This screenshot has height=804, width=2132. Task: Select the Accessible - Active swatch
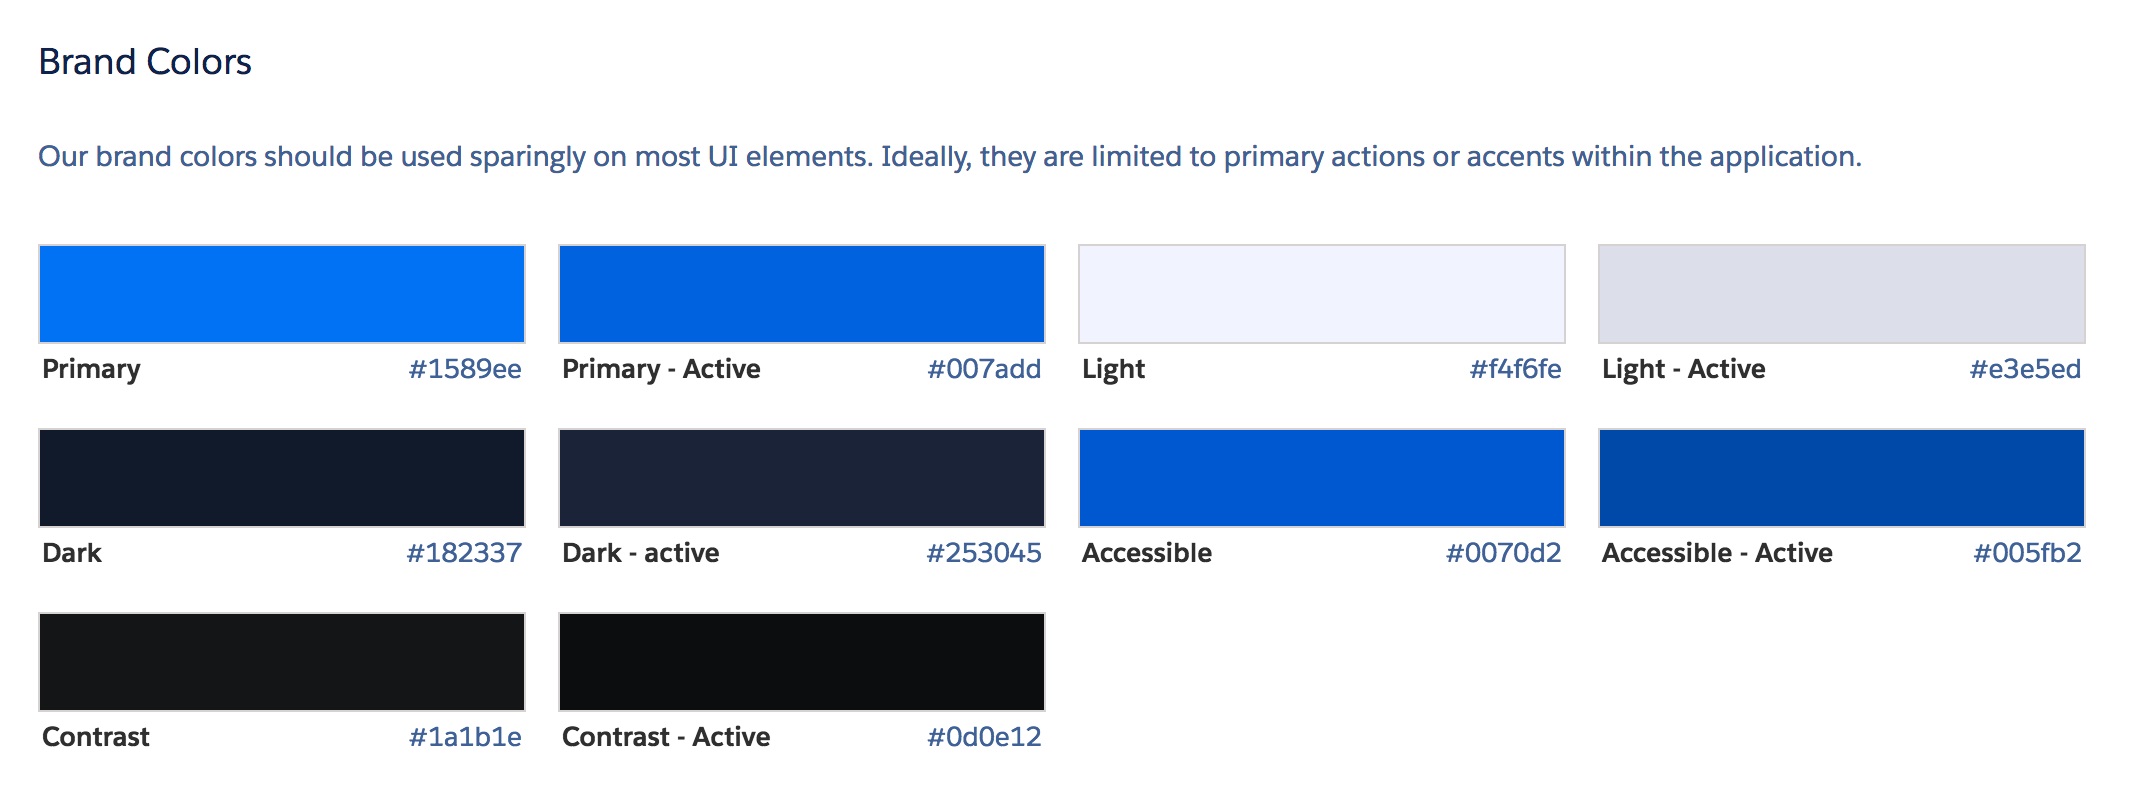click(1842, 478)
